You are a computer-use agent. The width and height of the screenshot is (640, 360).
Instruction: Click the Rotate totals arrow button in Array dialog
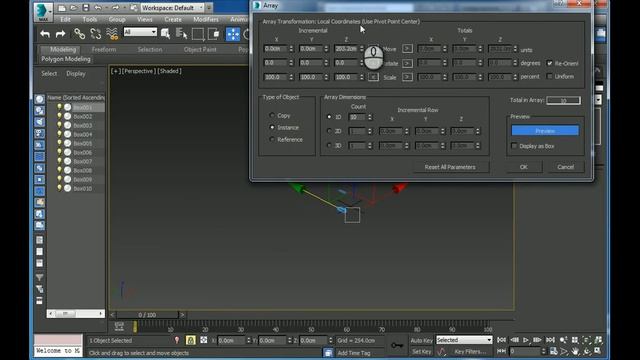pyautogui.click(x=407, y=63)
